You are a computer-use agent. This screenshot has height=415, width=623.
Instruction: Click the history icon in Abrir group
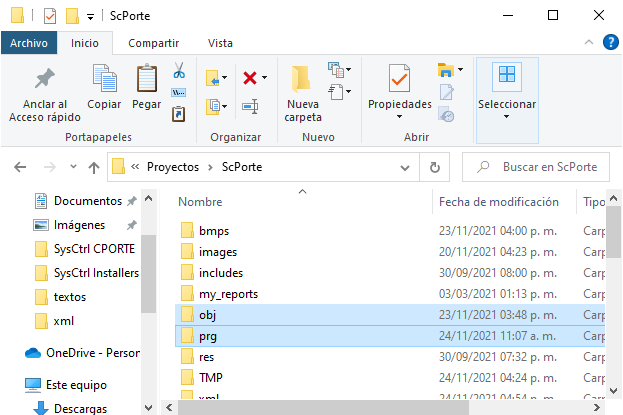[446, 114]
